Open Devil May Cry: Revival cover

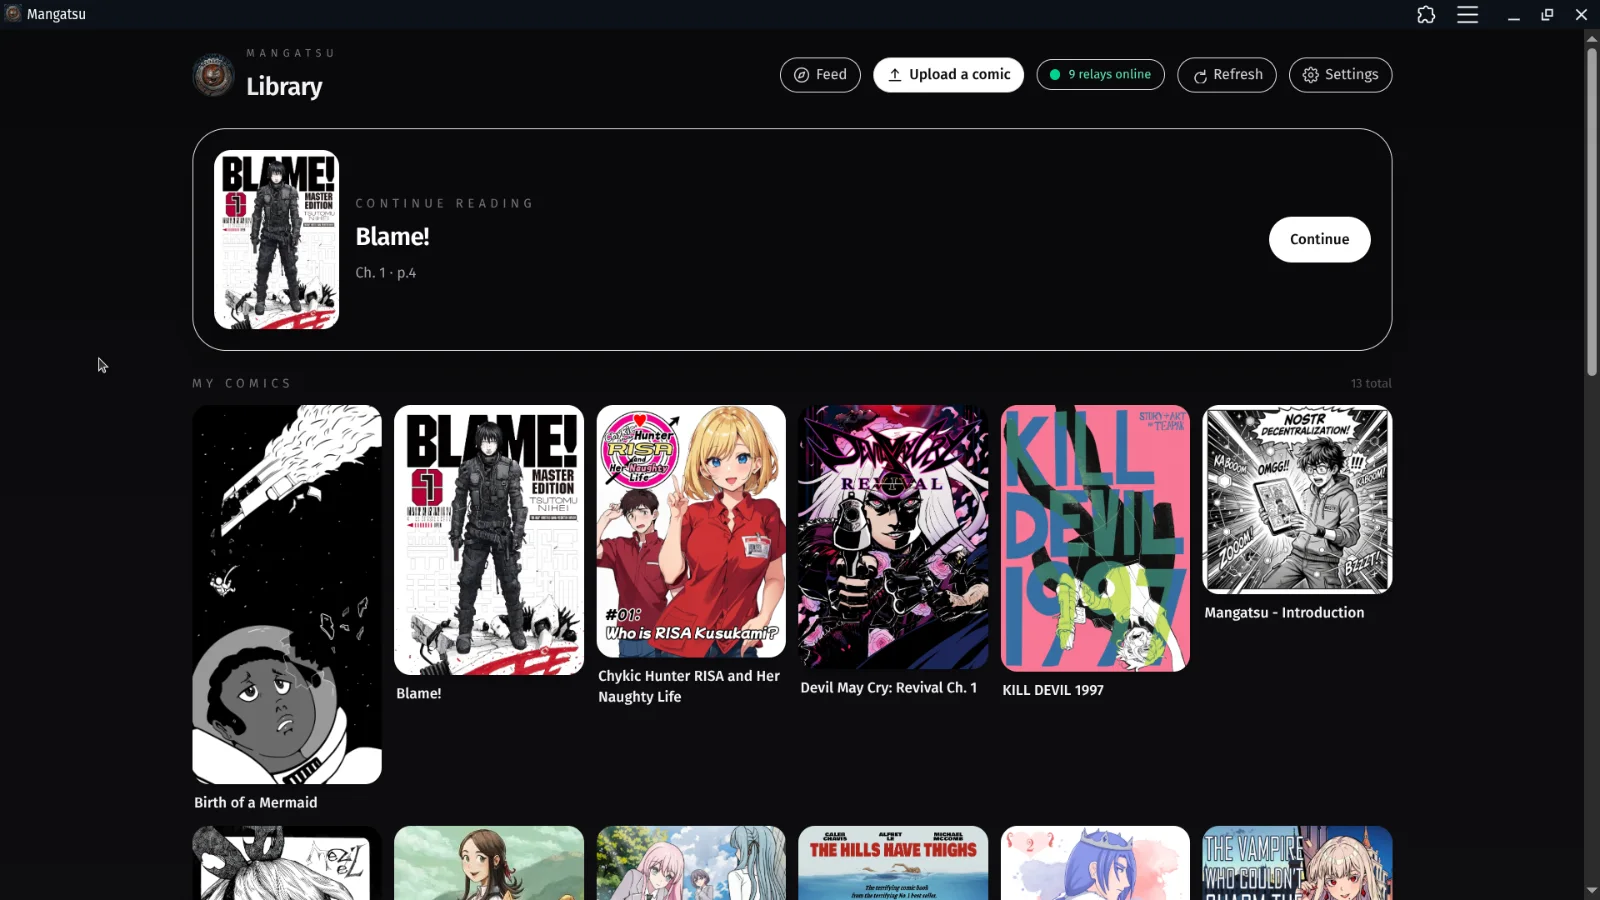click(x=893, y=537)
